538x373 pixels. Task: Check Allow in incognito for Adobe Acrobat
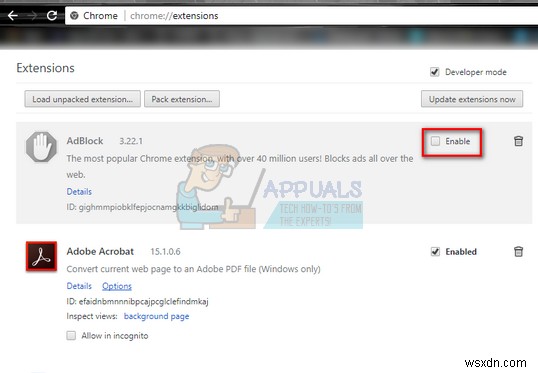click(x=71, y=335)
